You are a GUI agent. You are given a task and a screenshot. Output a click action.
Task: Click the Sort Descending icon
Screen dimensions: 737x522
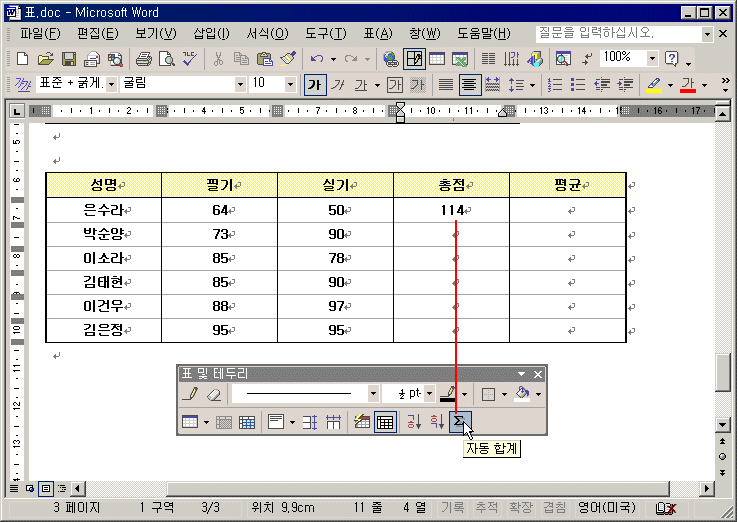(436, 423)
